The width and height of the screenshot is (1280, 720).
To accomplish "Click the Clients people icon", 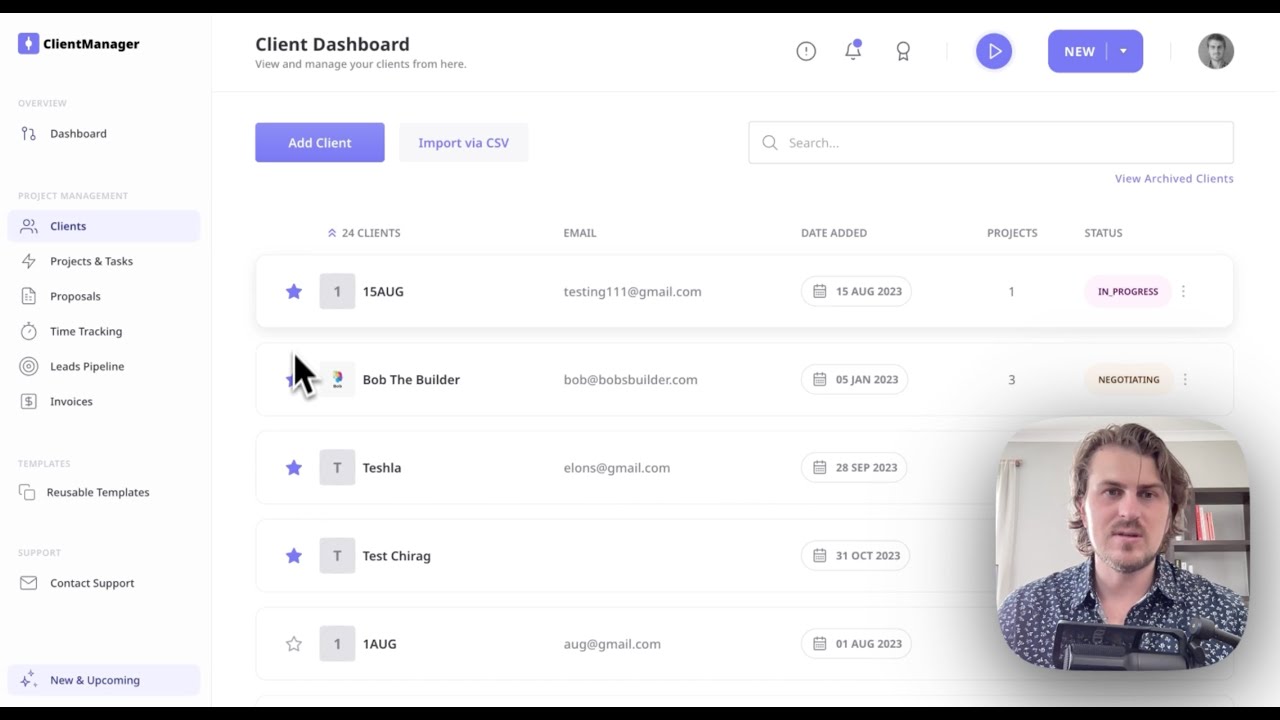I will pos(28,226).
